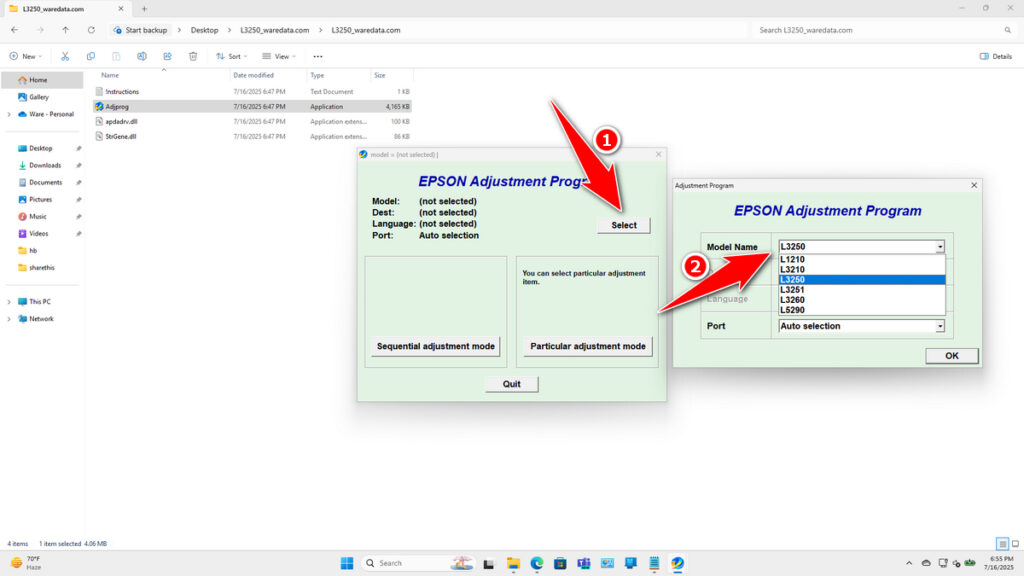Switch to details list view icon

pos(1002,543)
